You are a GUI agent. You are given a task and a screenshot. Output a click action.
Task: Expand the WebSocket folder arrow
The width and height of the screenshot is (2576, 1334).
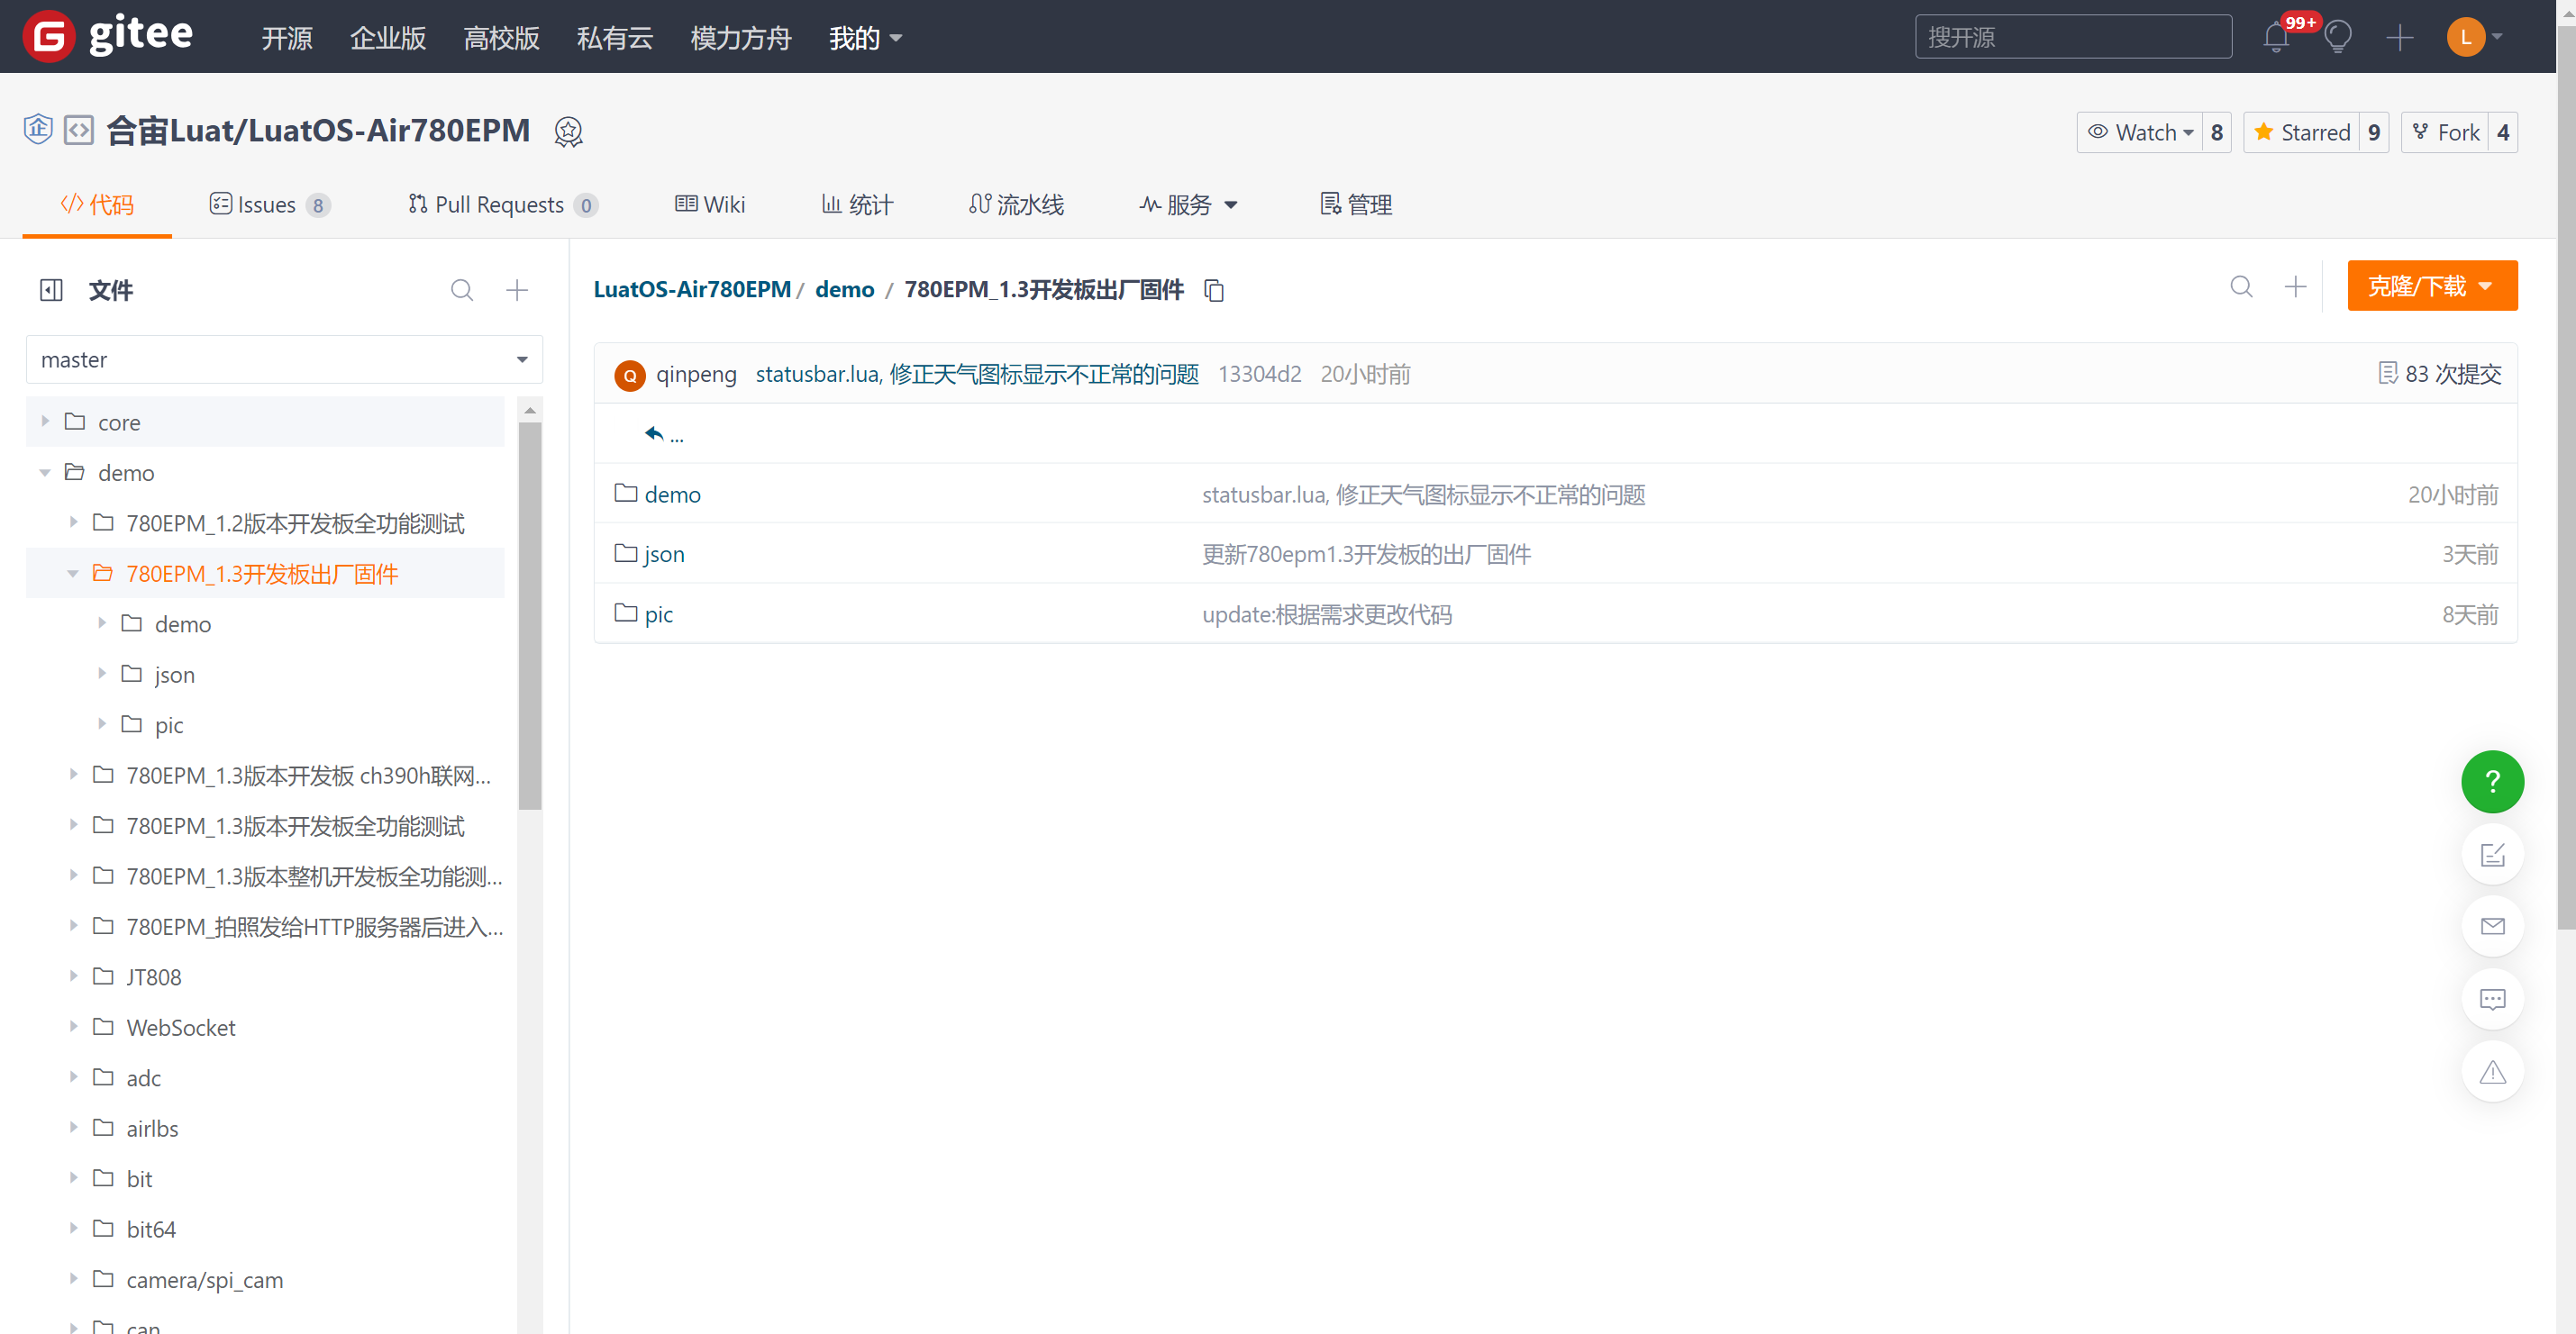coord(73,1026)
